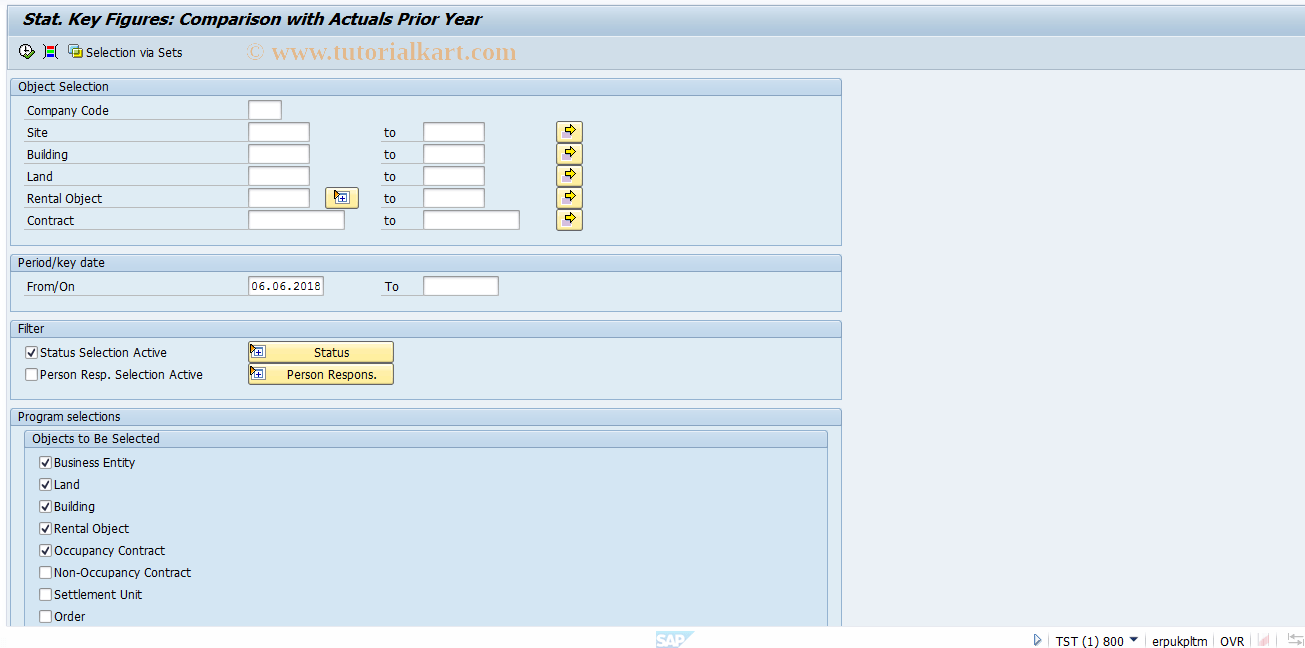Expand the status bar message list arrow
The height and width of the screenshot is (648, 1305).
coord(1037,640)
